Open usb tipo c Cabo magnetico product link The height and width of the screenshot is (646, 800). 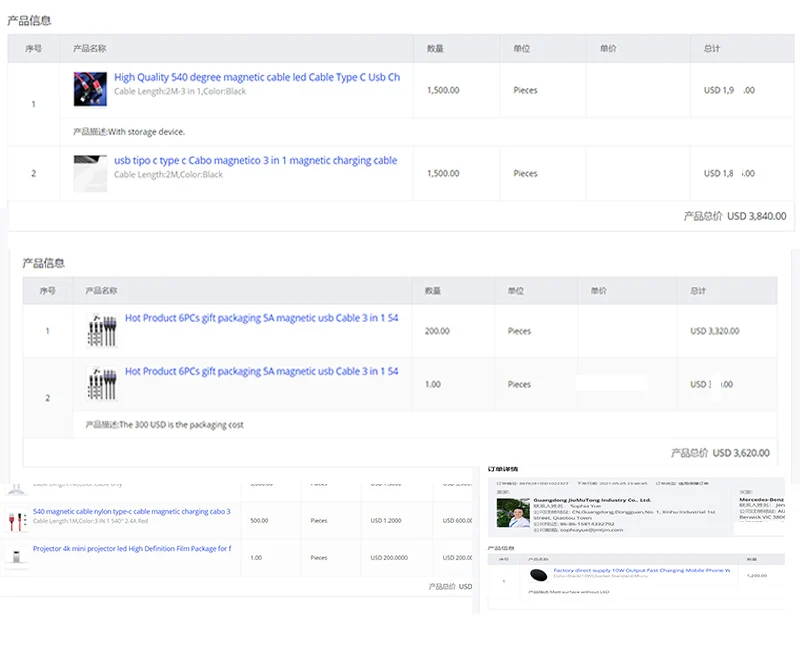[x=255, y=160]
